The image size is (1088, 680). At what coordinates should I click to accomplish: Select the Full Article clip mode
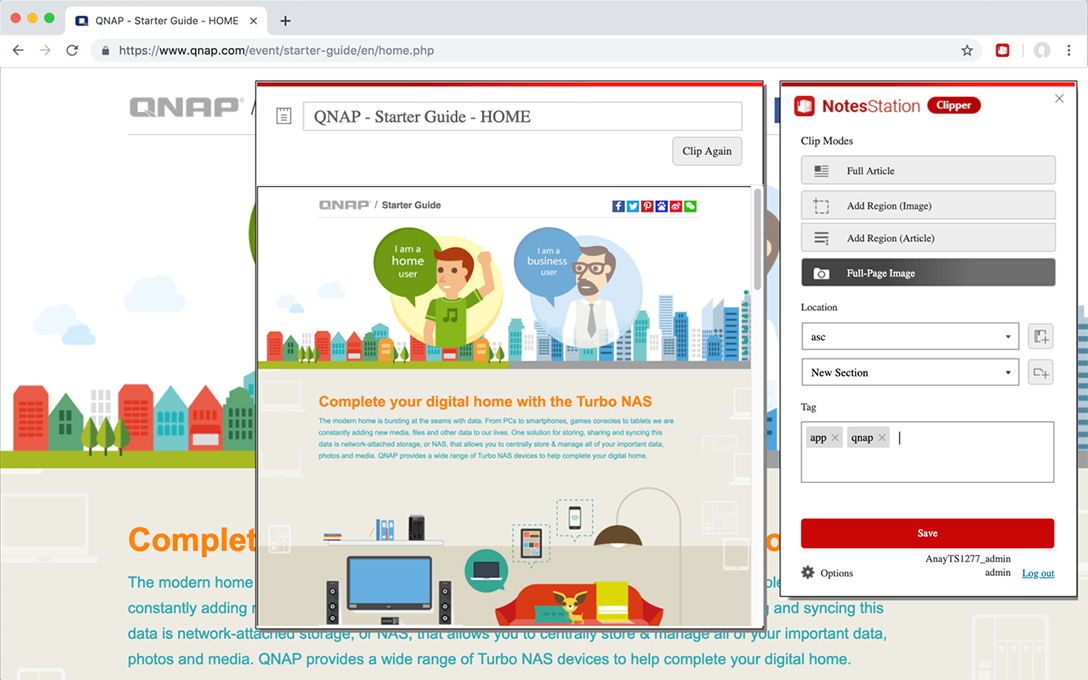(x=927, y=169)
